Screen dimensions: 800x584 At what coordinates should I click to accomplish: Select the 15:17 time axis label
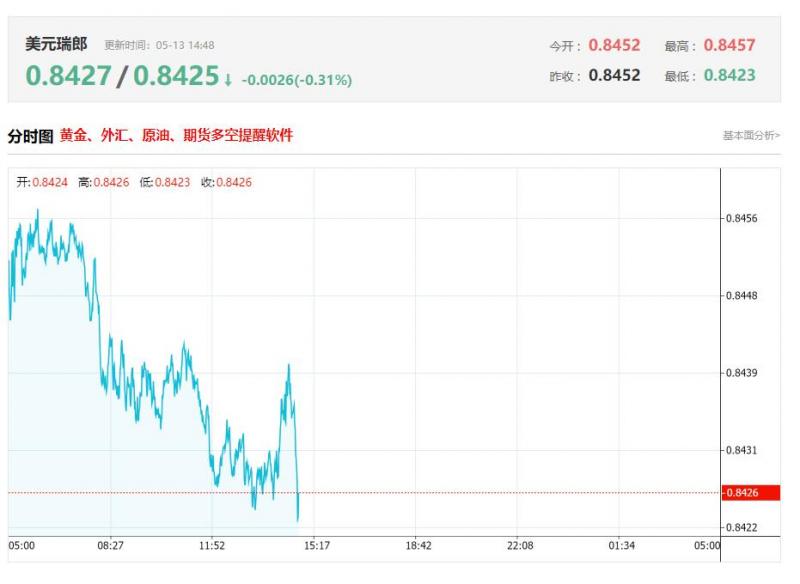317,546
